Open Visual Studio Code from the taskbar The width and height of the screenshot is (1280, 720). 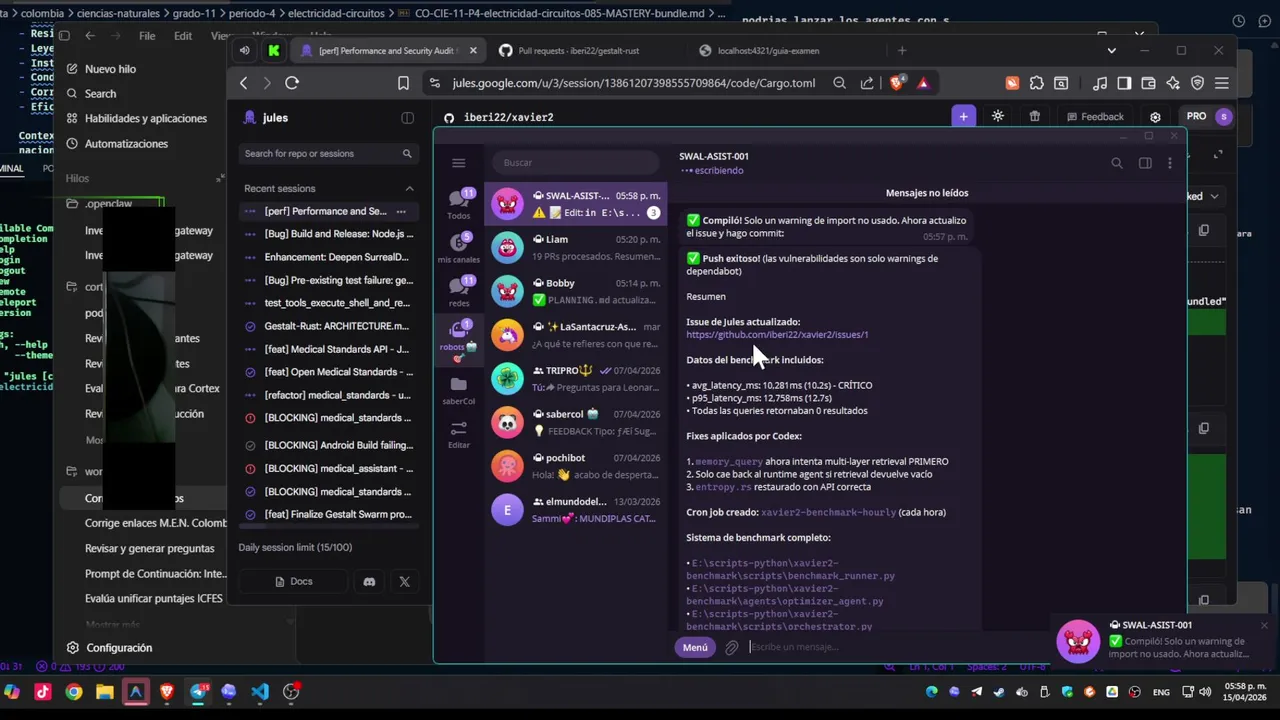(260, 691)
